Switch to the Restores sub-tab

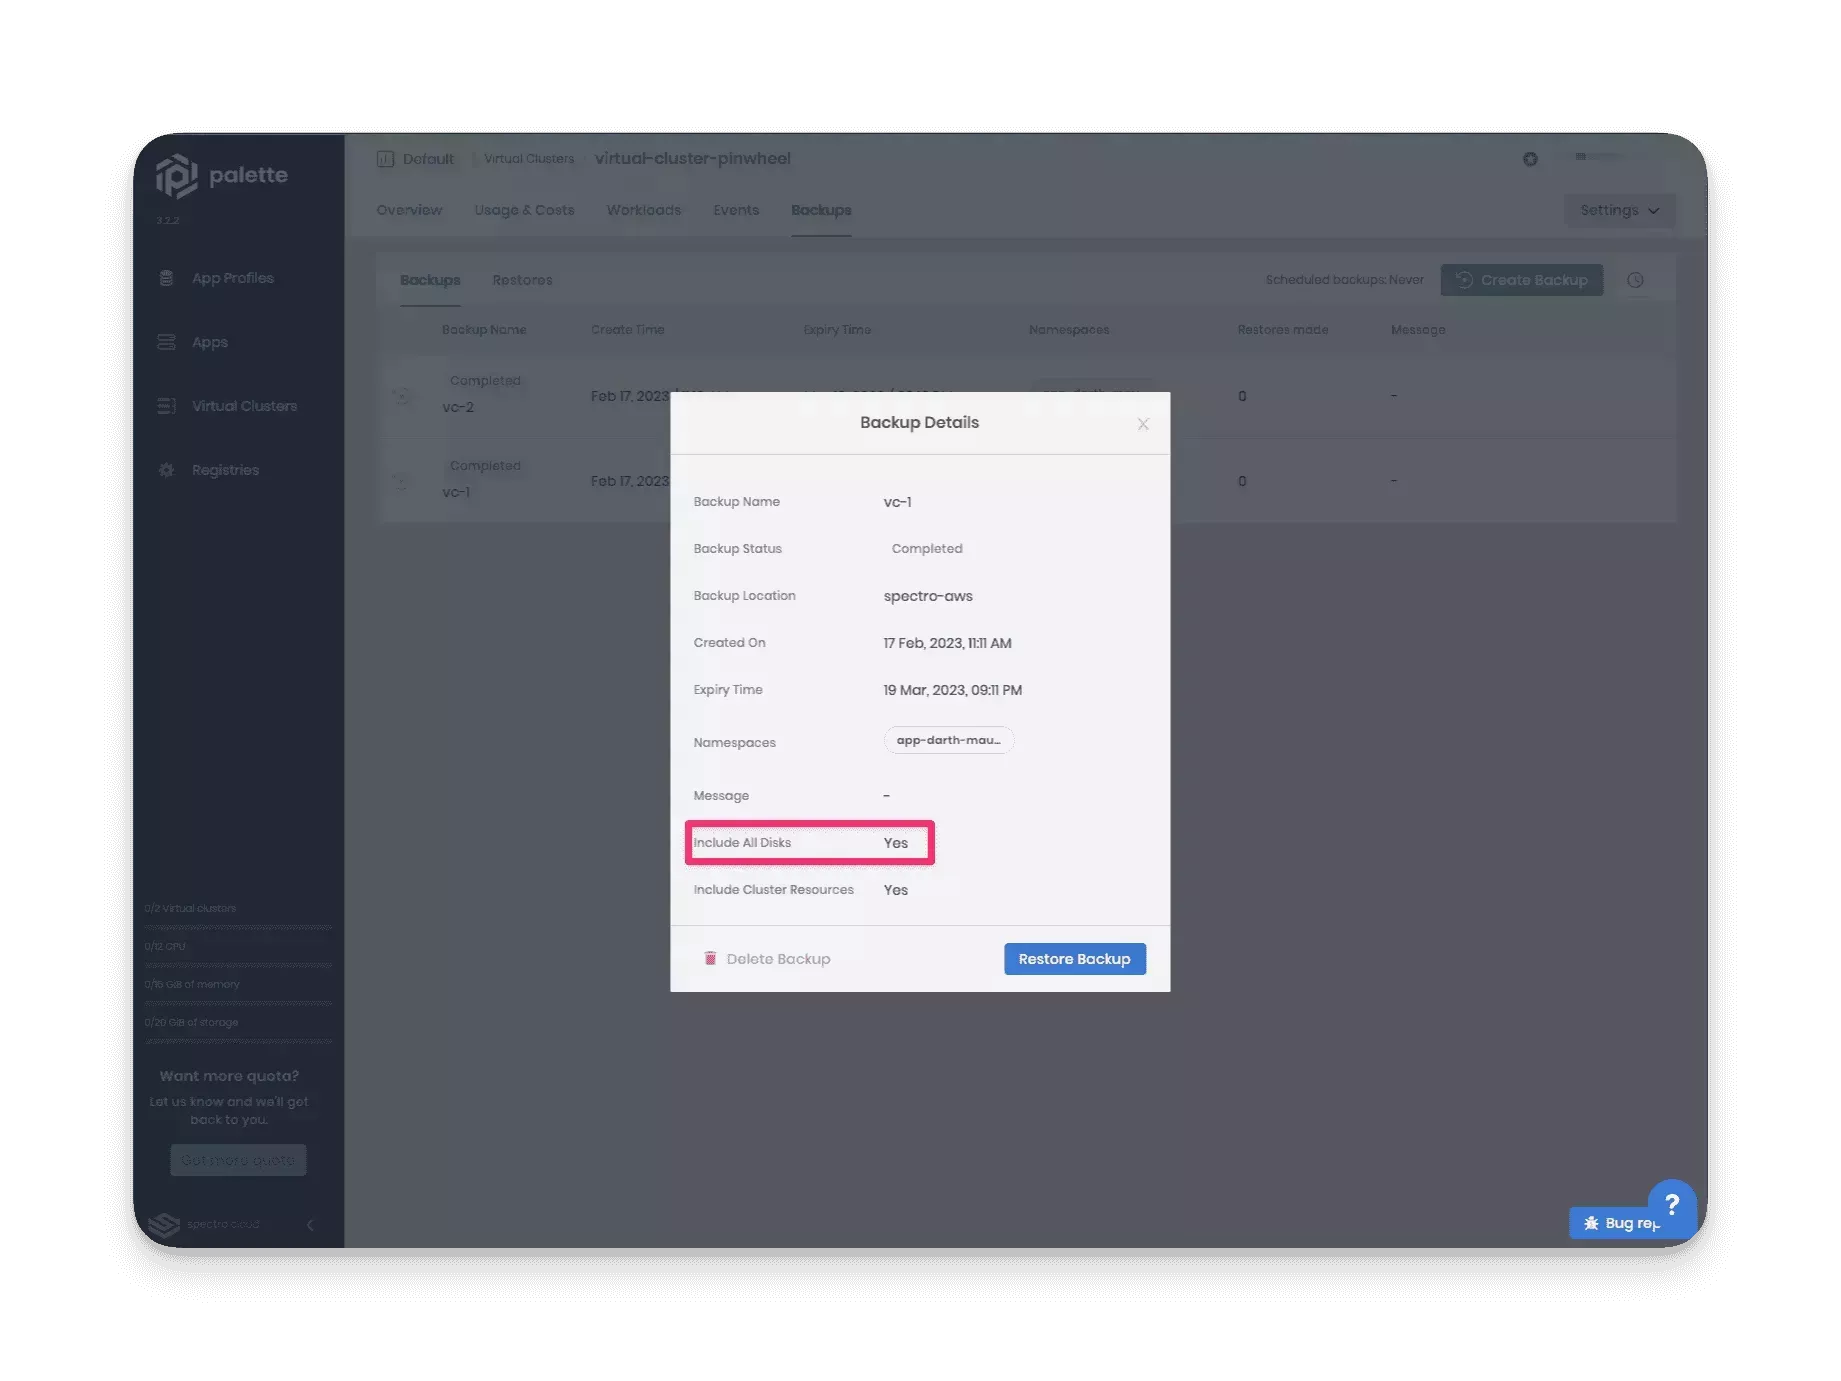[x=522, y=280]
